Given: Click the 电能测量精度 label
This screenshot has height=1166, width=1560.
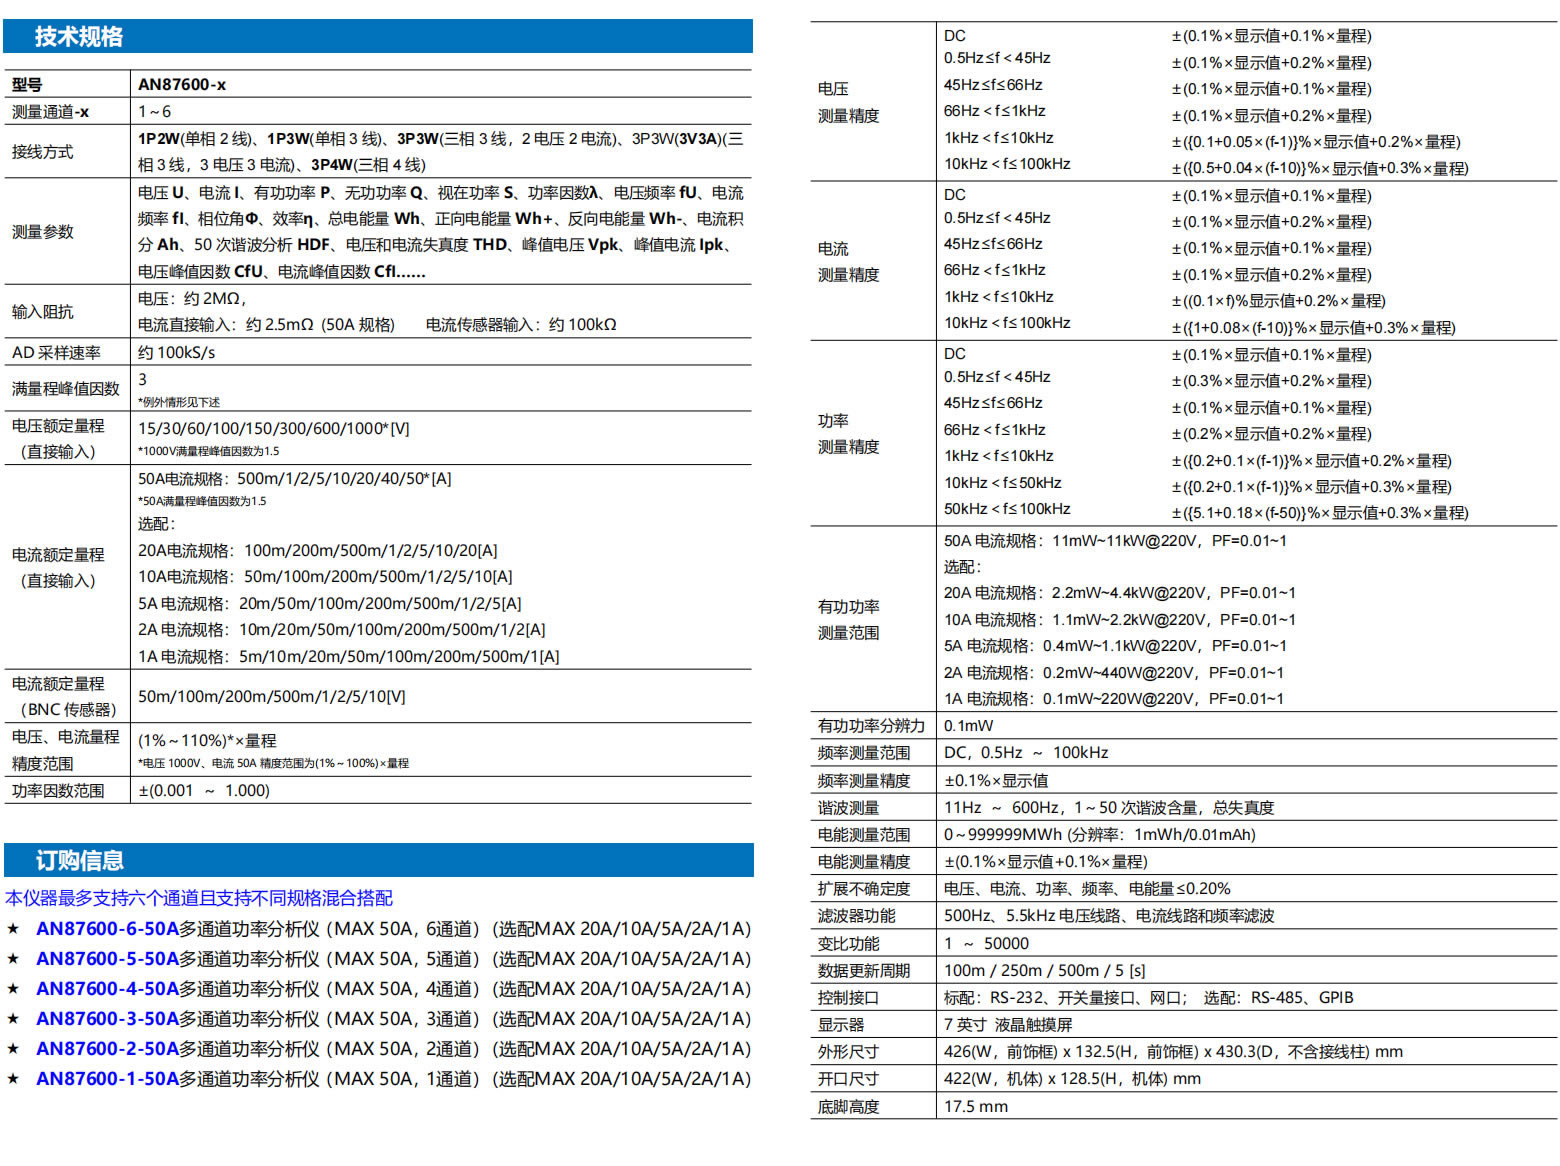Looking at the screenshot, I should [x=864, y=862].
